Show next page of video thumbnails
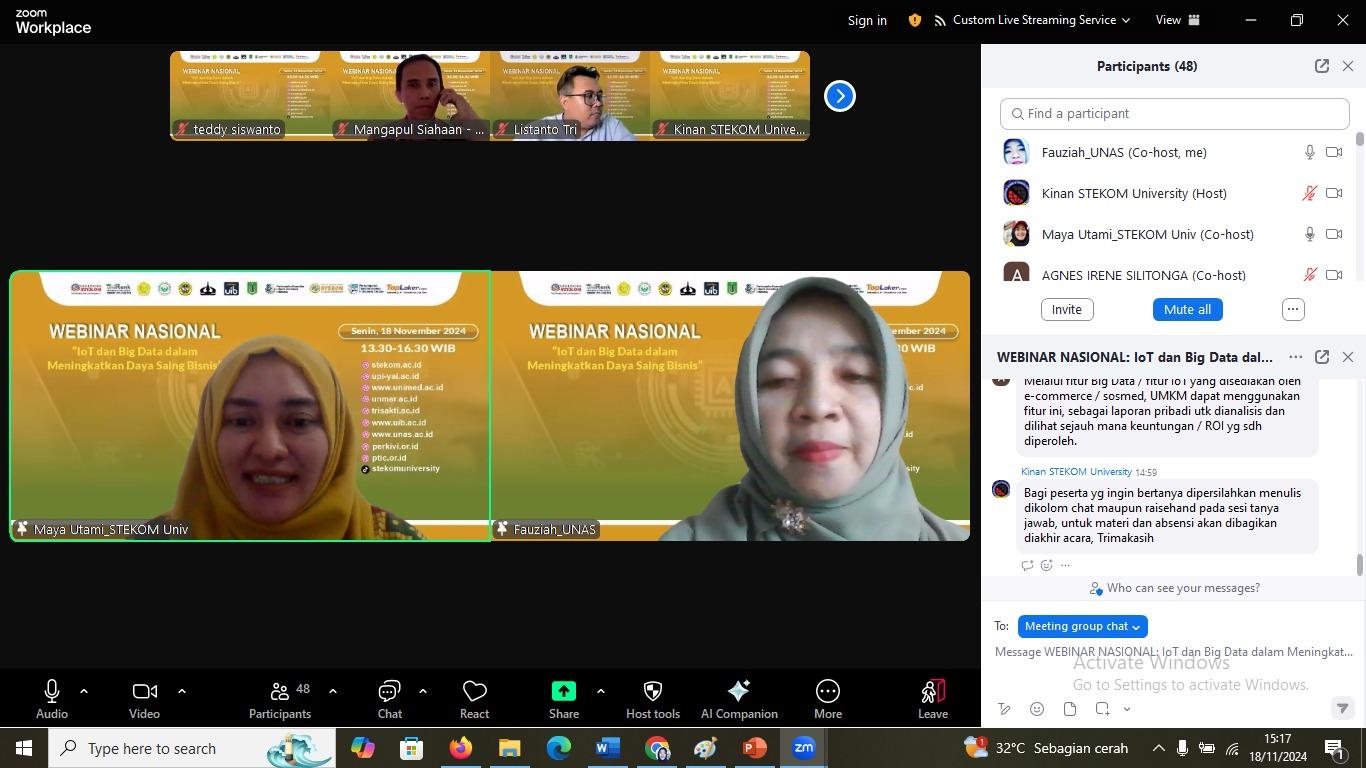Screen dimensions: 1366x768 click(840, 96)
